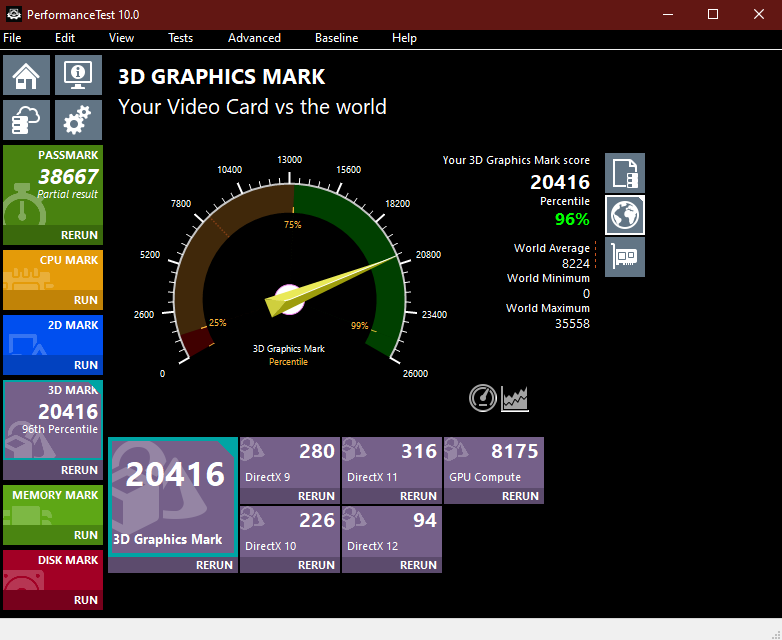Open the Help menu
Viewport: 782px width, 640px height.
click(x=404, y=38)
